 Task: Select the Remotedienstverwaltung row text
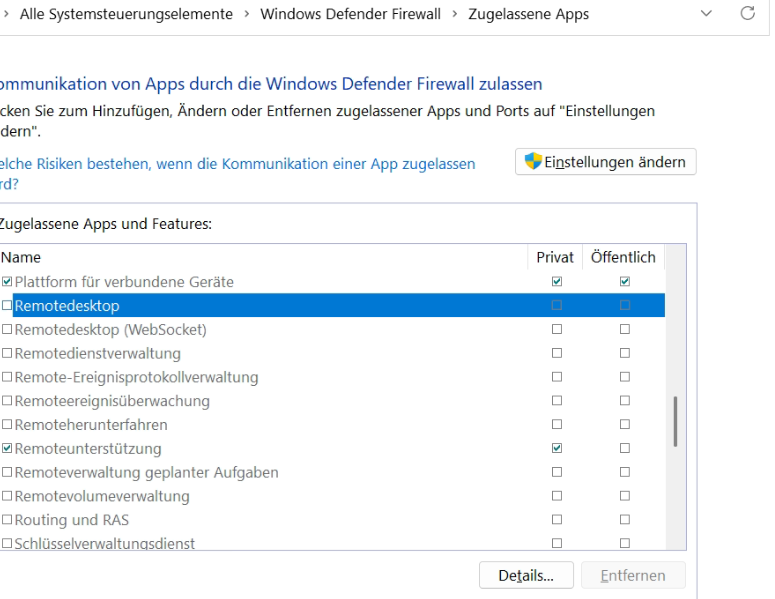tap(98, 353)
